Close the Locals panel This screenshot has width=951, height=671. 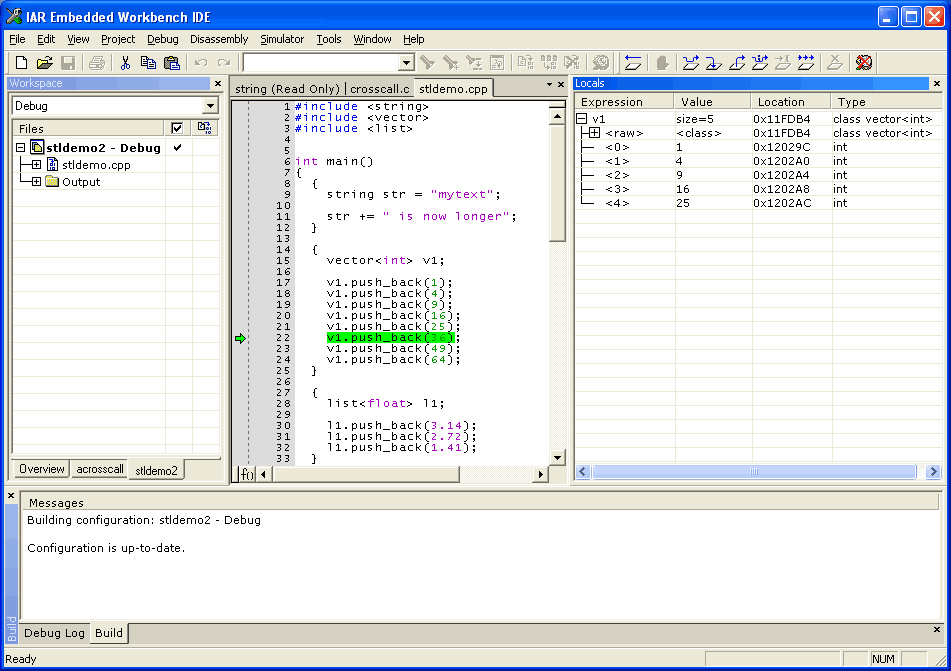[936, 83]
